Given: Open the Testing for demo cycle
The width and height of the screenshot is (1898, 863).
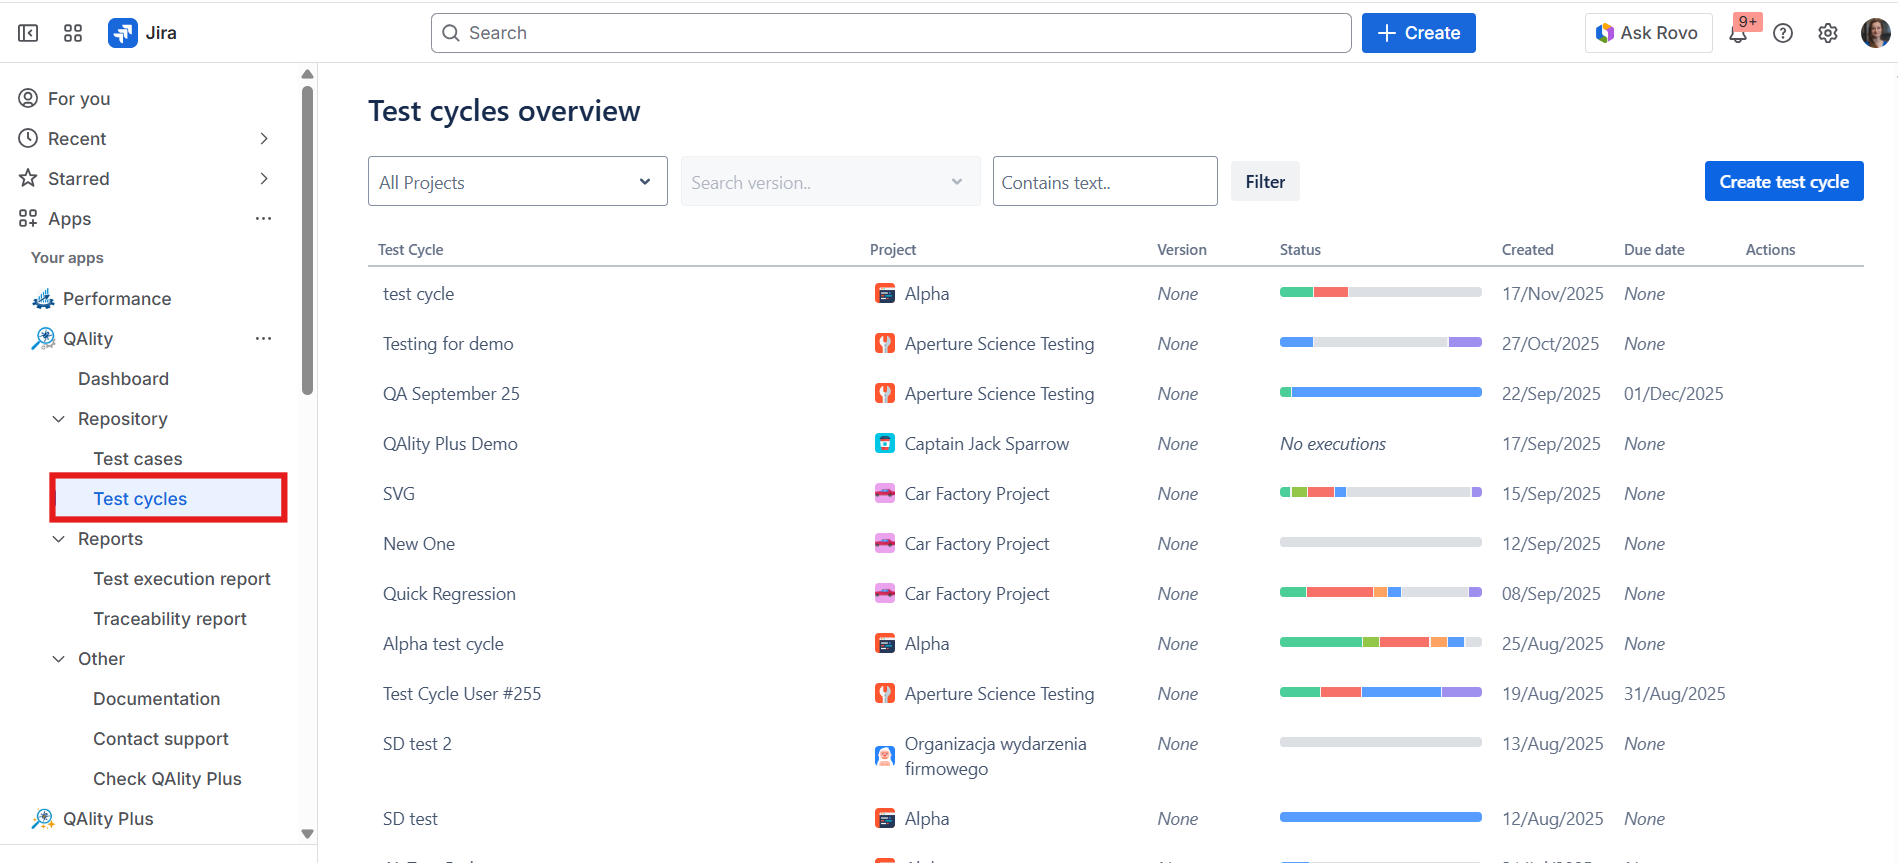Looking at the screenshot, I should [x=448, y=343].
